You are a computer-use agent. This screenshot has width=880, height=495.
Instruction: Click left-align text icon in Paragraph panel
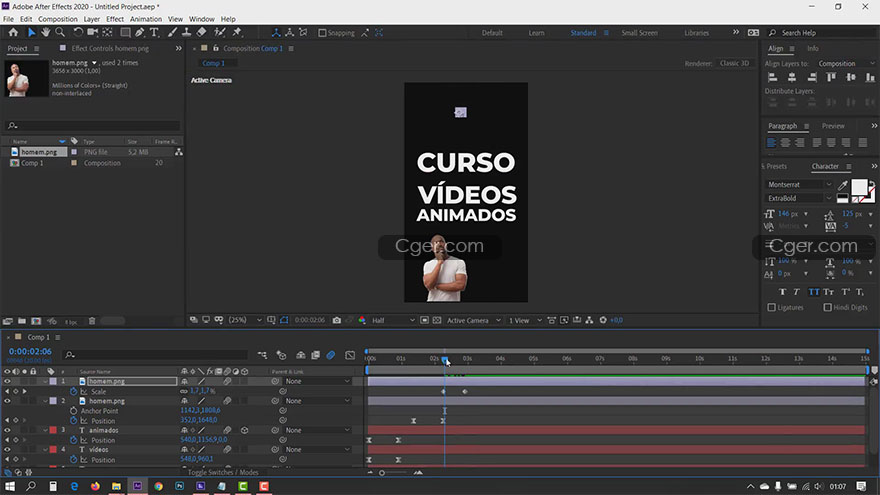click(x=771, y=143)
